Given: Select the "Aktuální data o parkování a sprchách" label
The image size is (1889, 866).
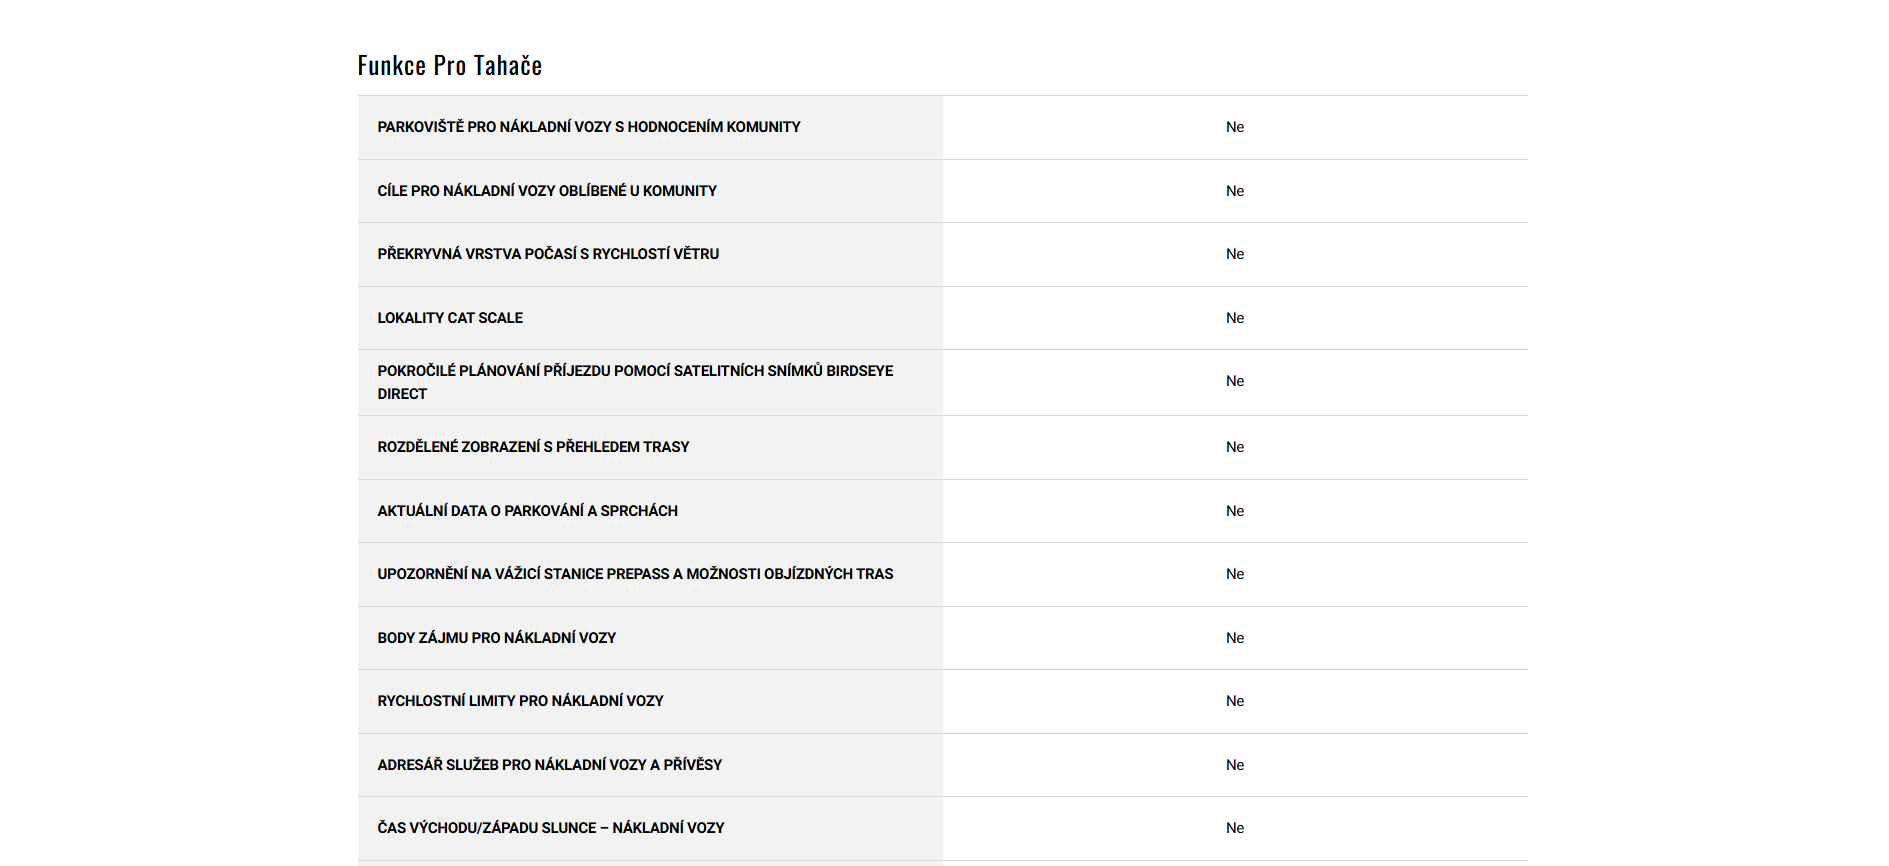Looking at the screenshot, I should [527, 511].
